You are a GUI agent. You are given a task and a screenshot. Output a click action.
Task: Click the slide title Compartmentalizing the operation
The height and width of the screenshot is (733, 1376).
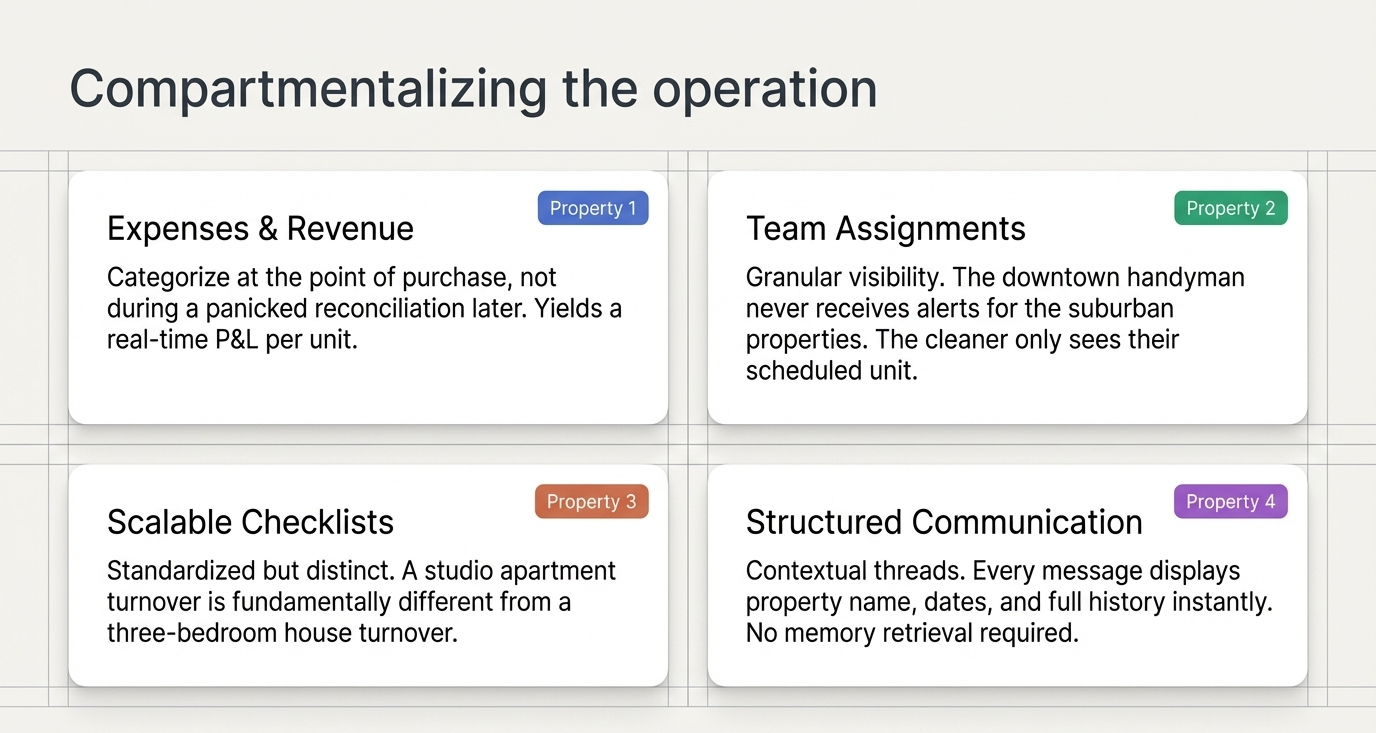point(473,89)
